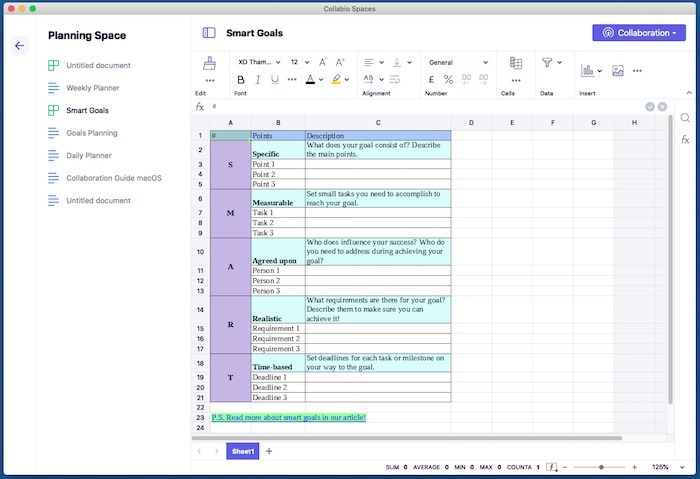Image resolution: width=700 pixels, height=479 pixels.
Task: Expand horizontal alignment options arrow
Action: pos(382,62)
